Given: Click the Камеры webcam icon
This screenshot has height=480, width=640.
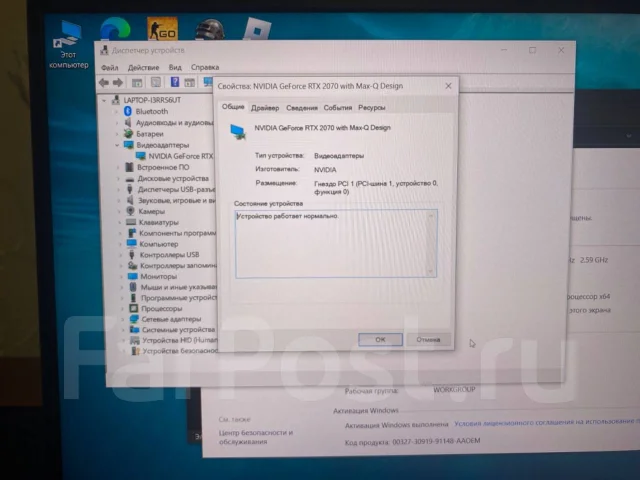Looking at the screenshot, I should pyautogui.click(x=130, y=211).
